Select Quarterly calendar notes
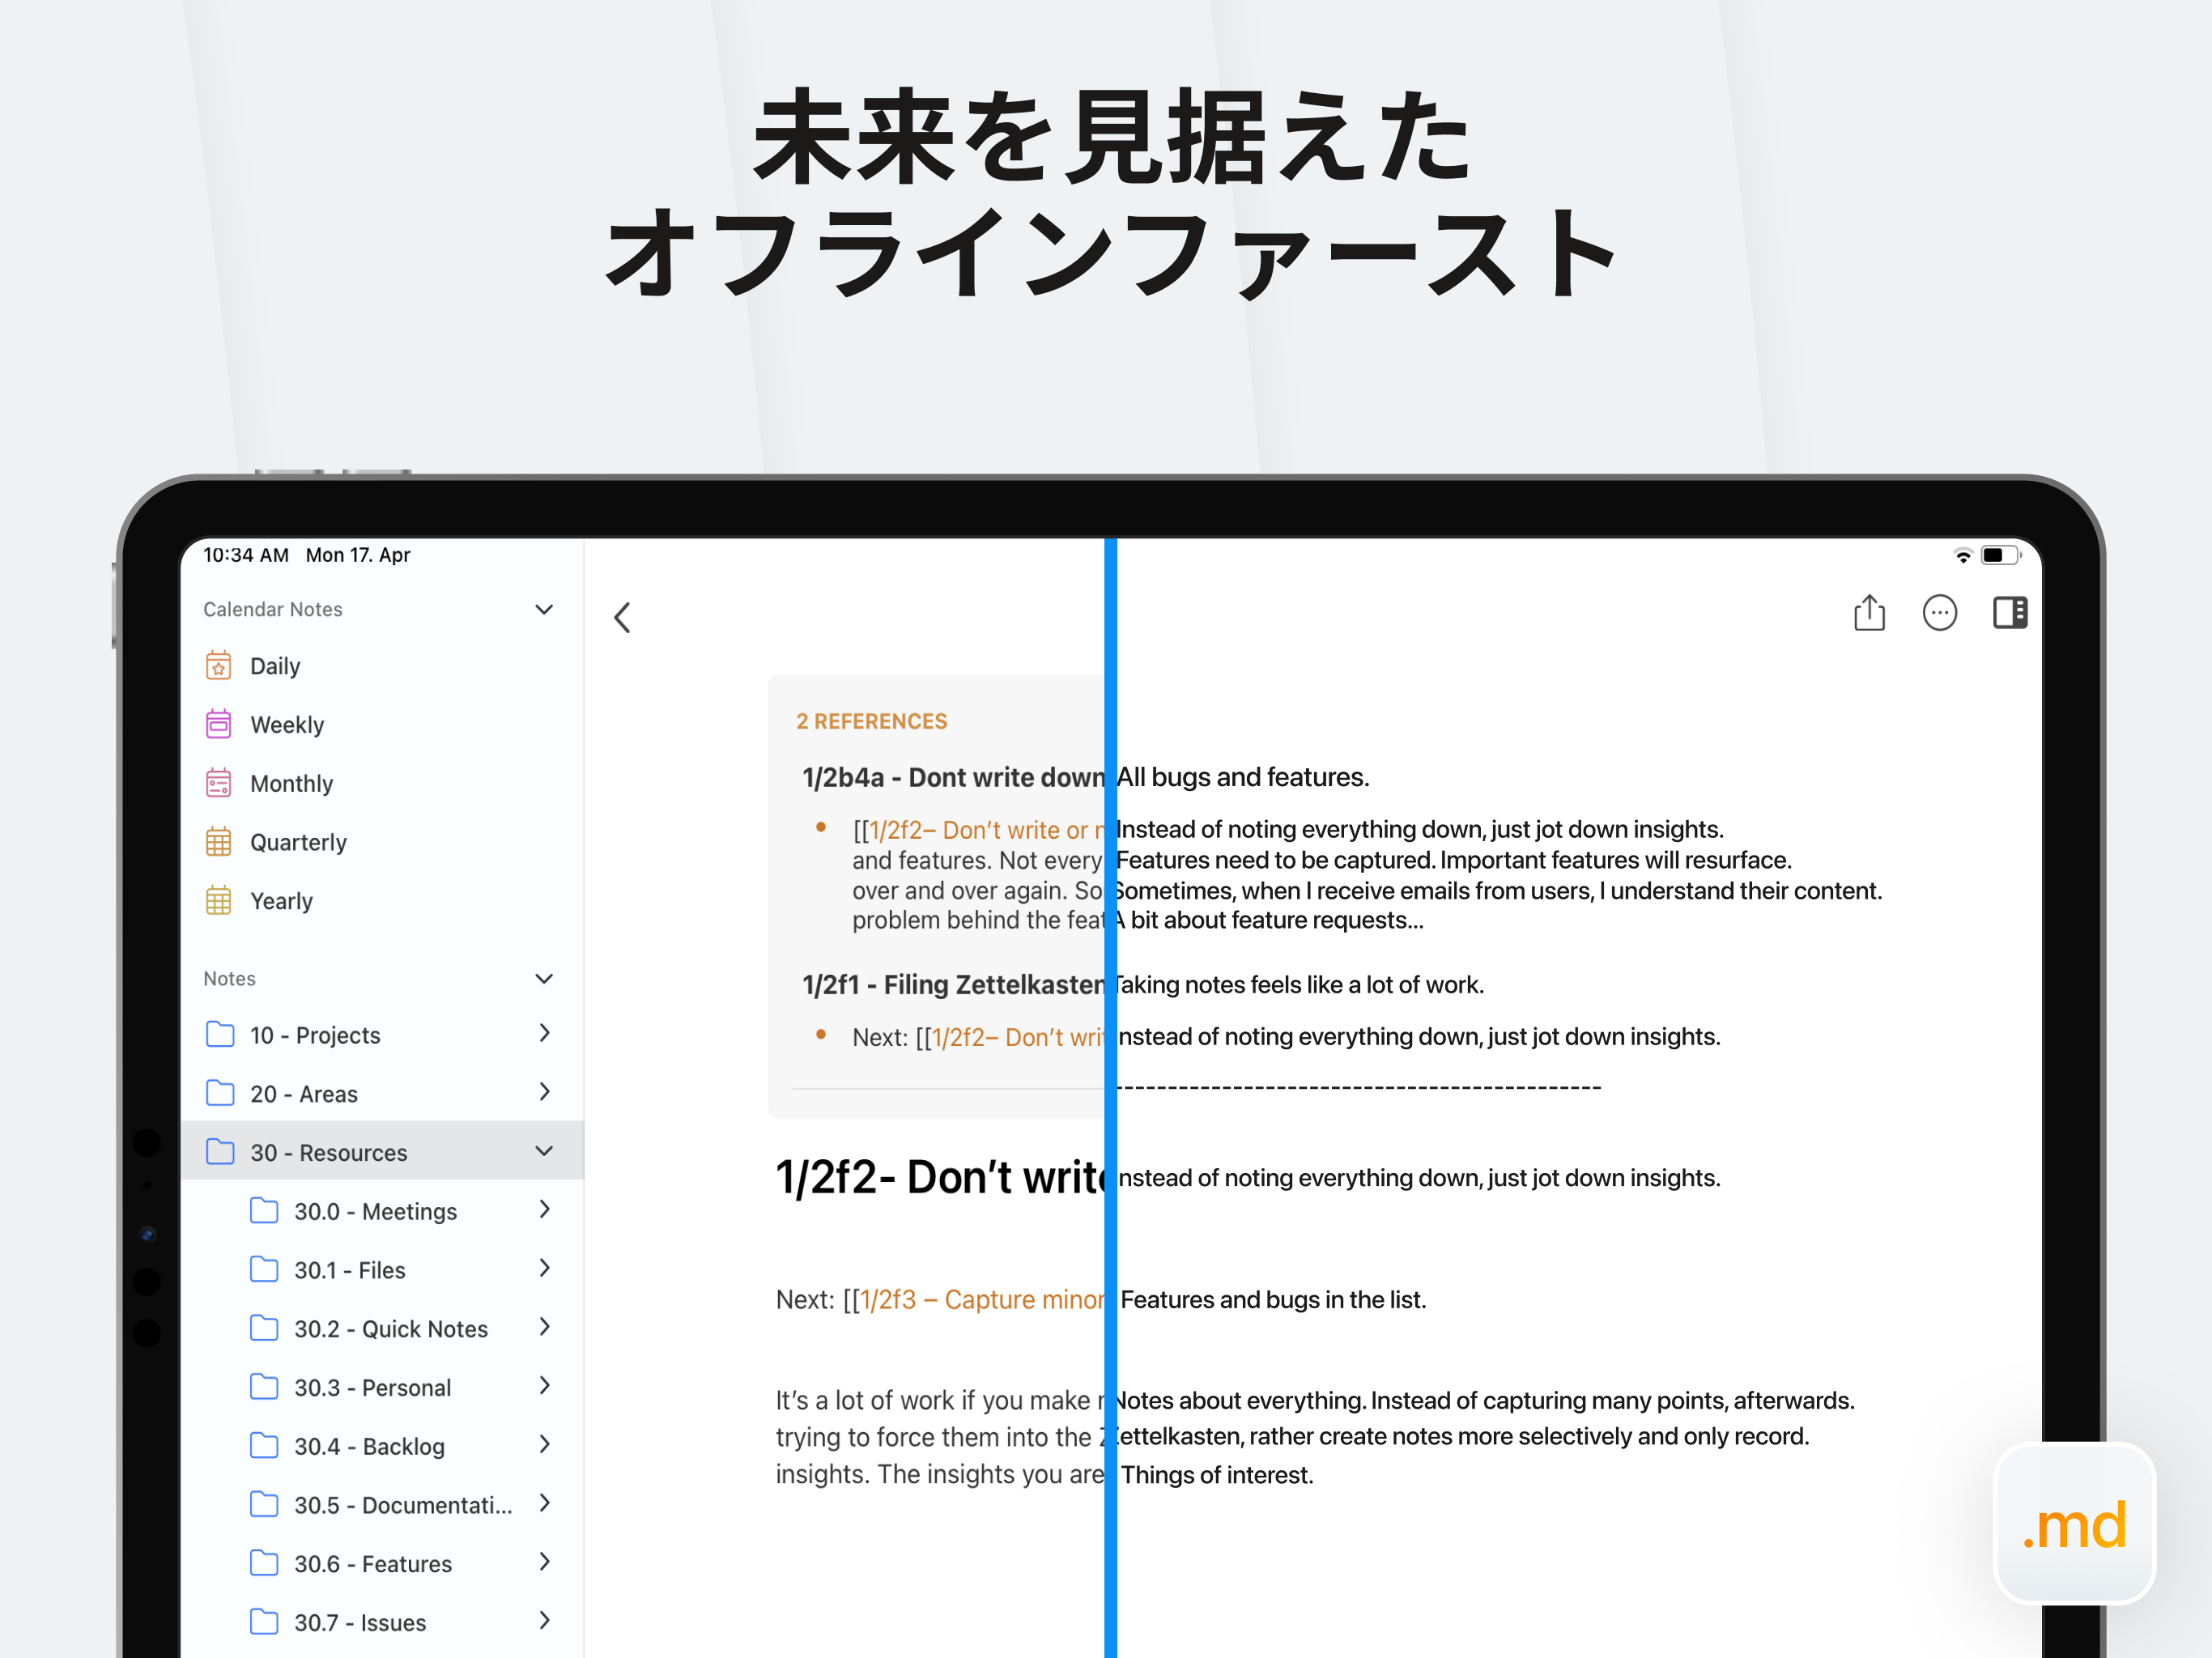This screenshot has width=2212, height=1658. (x=297, y=842)
